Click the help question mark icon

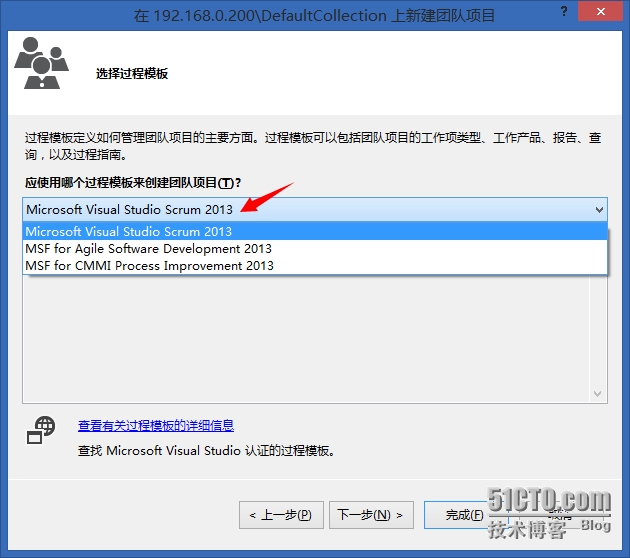tap(564, 11)
